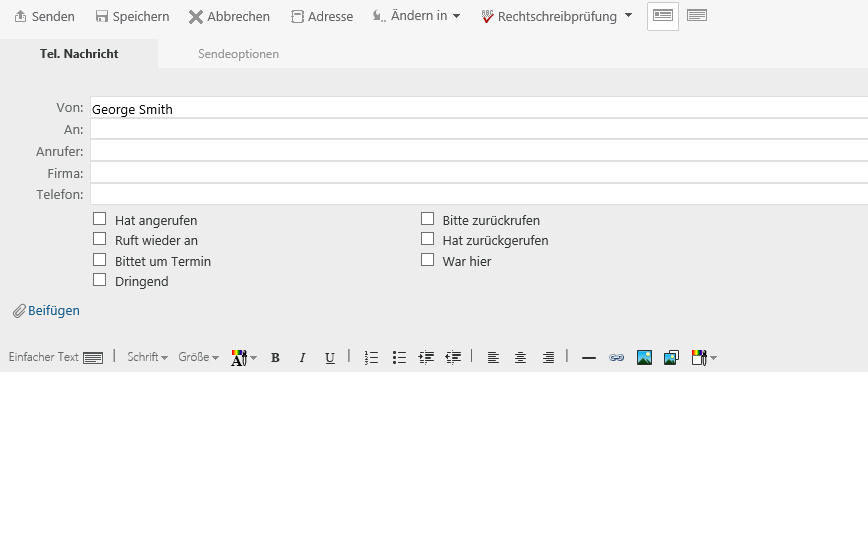Image resolution: width=868 pixels, height=541 pixels.
Task: Check the War hier box
Action: pos(427,260)
